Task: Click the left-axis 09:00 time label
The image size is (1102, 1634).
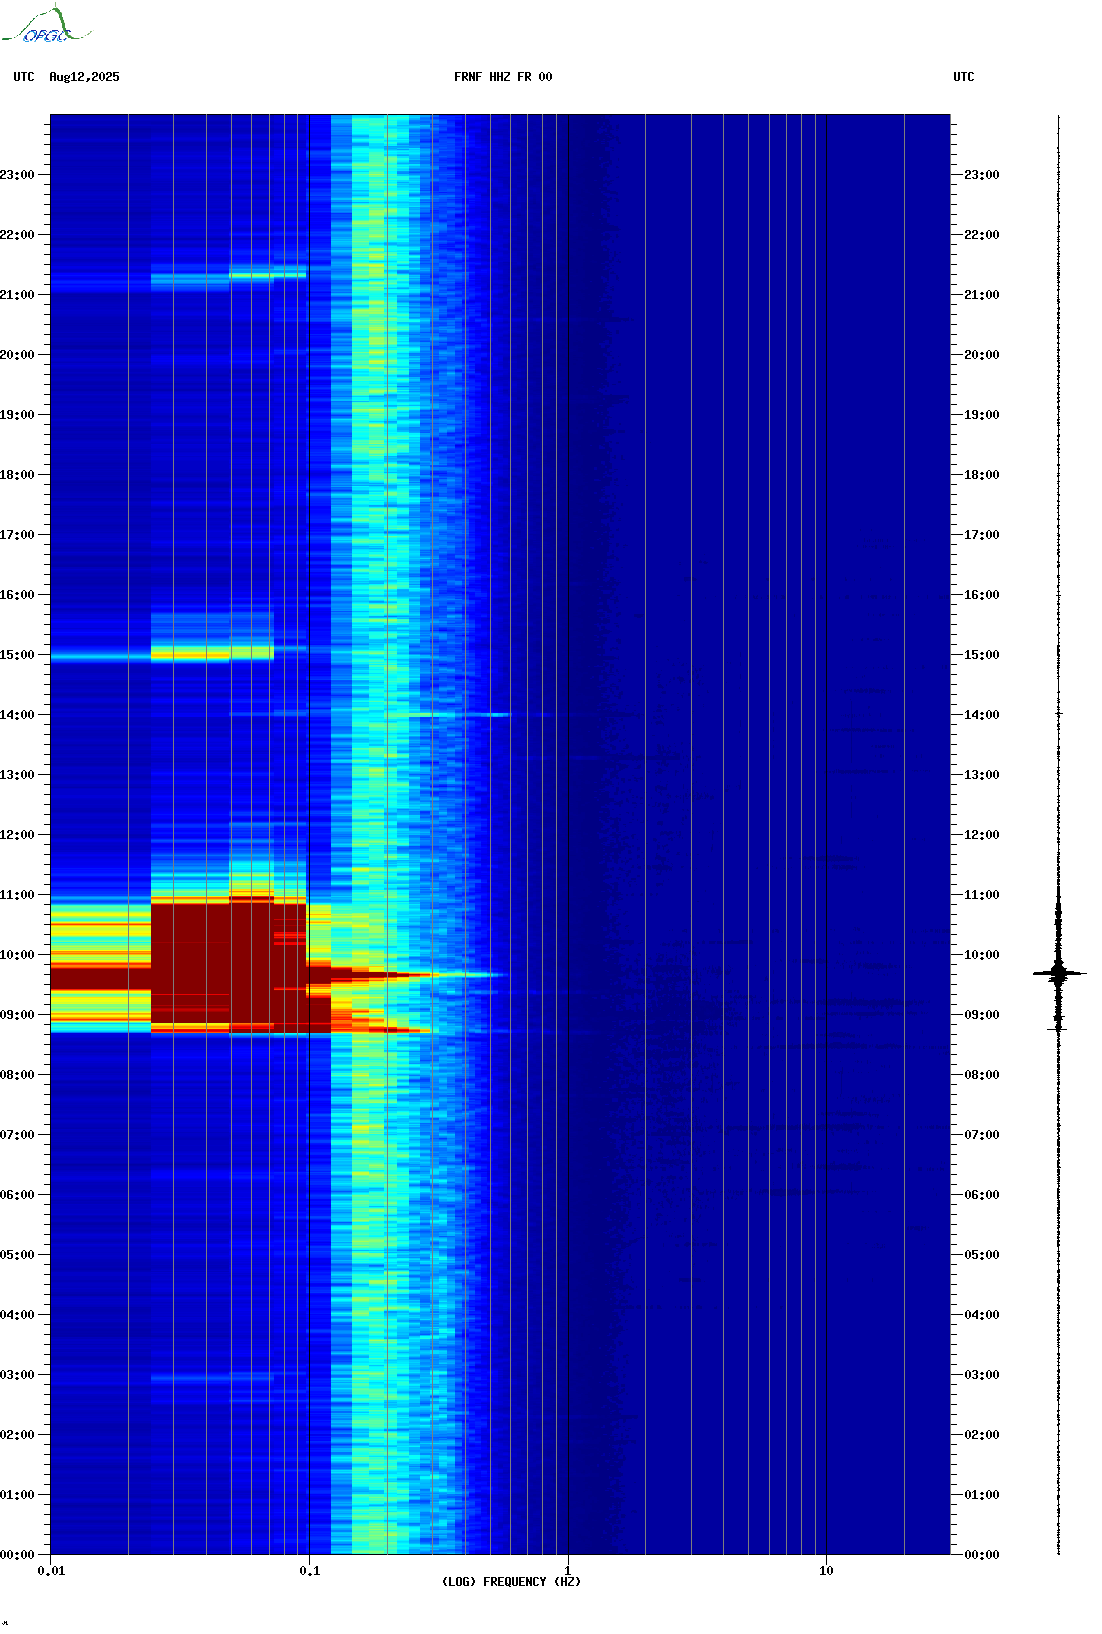Action: [x=17, y=1015]
